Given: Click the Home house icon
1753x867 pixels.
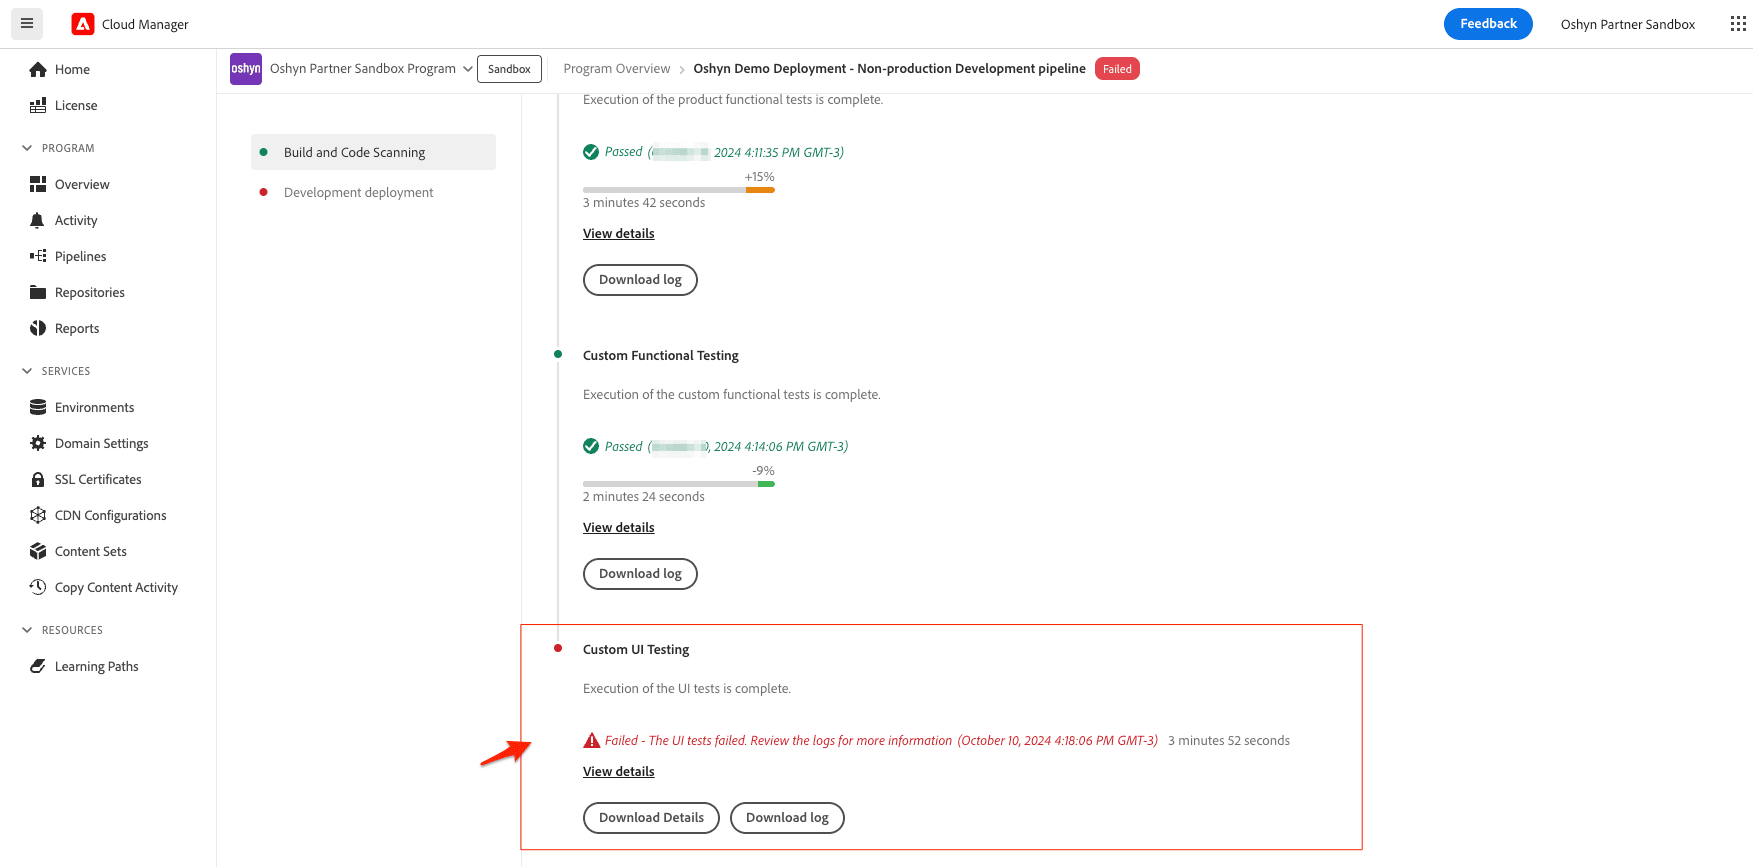Looking at the screenshot, I should [x=38, y=69].
